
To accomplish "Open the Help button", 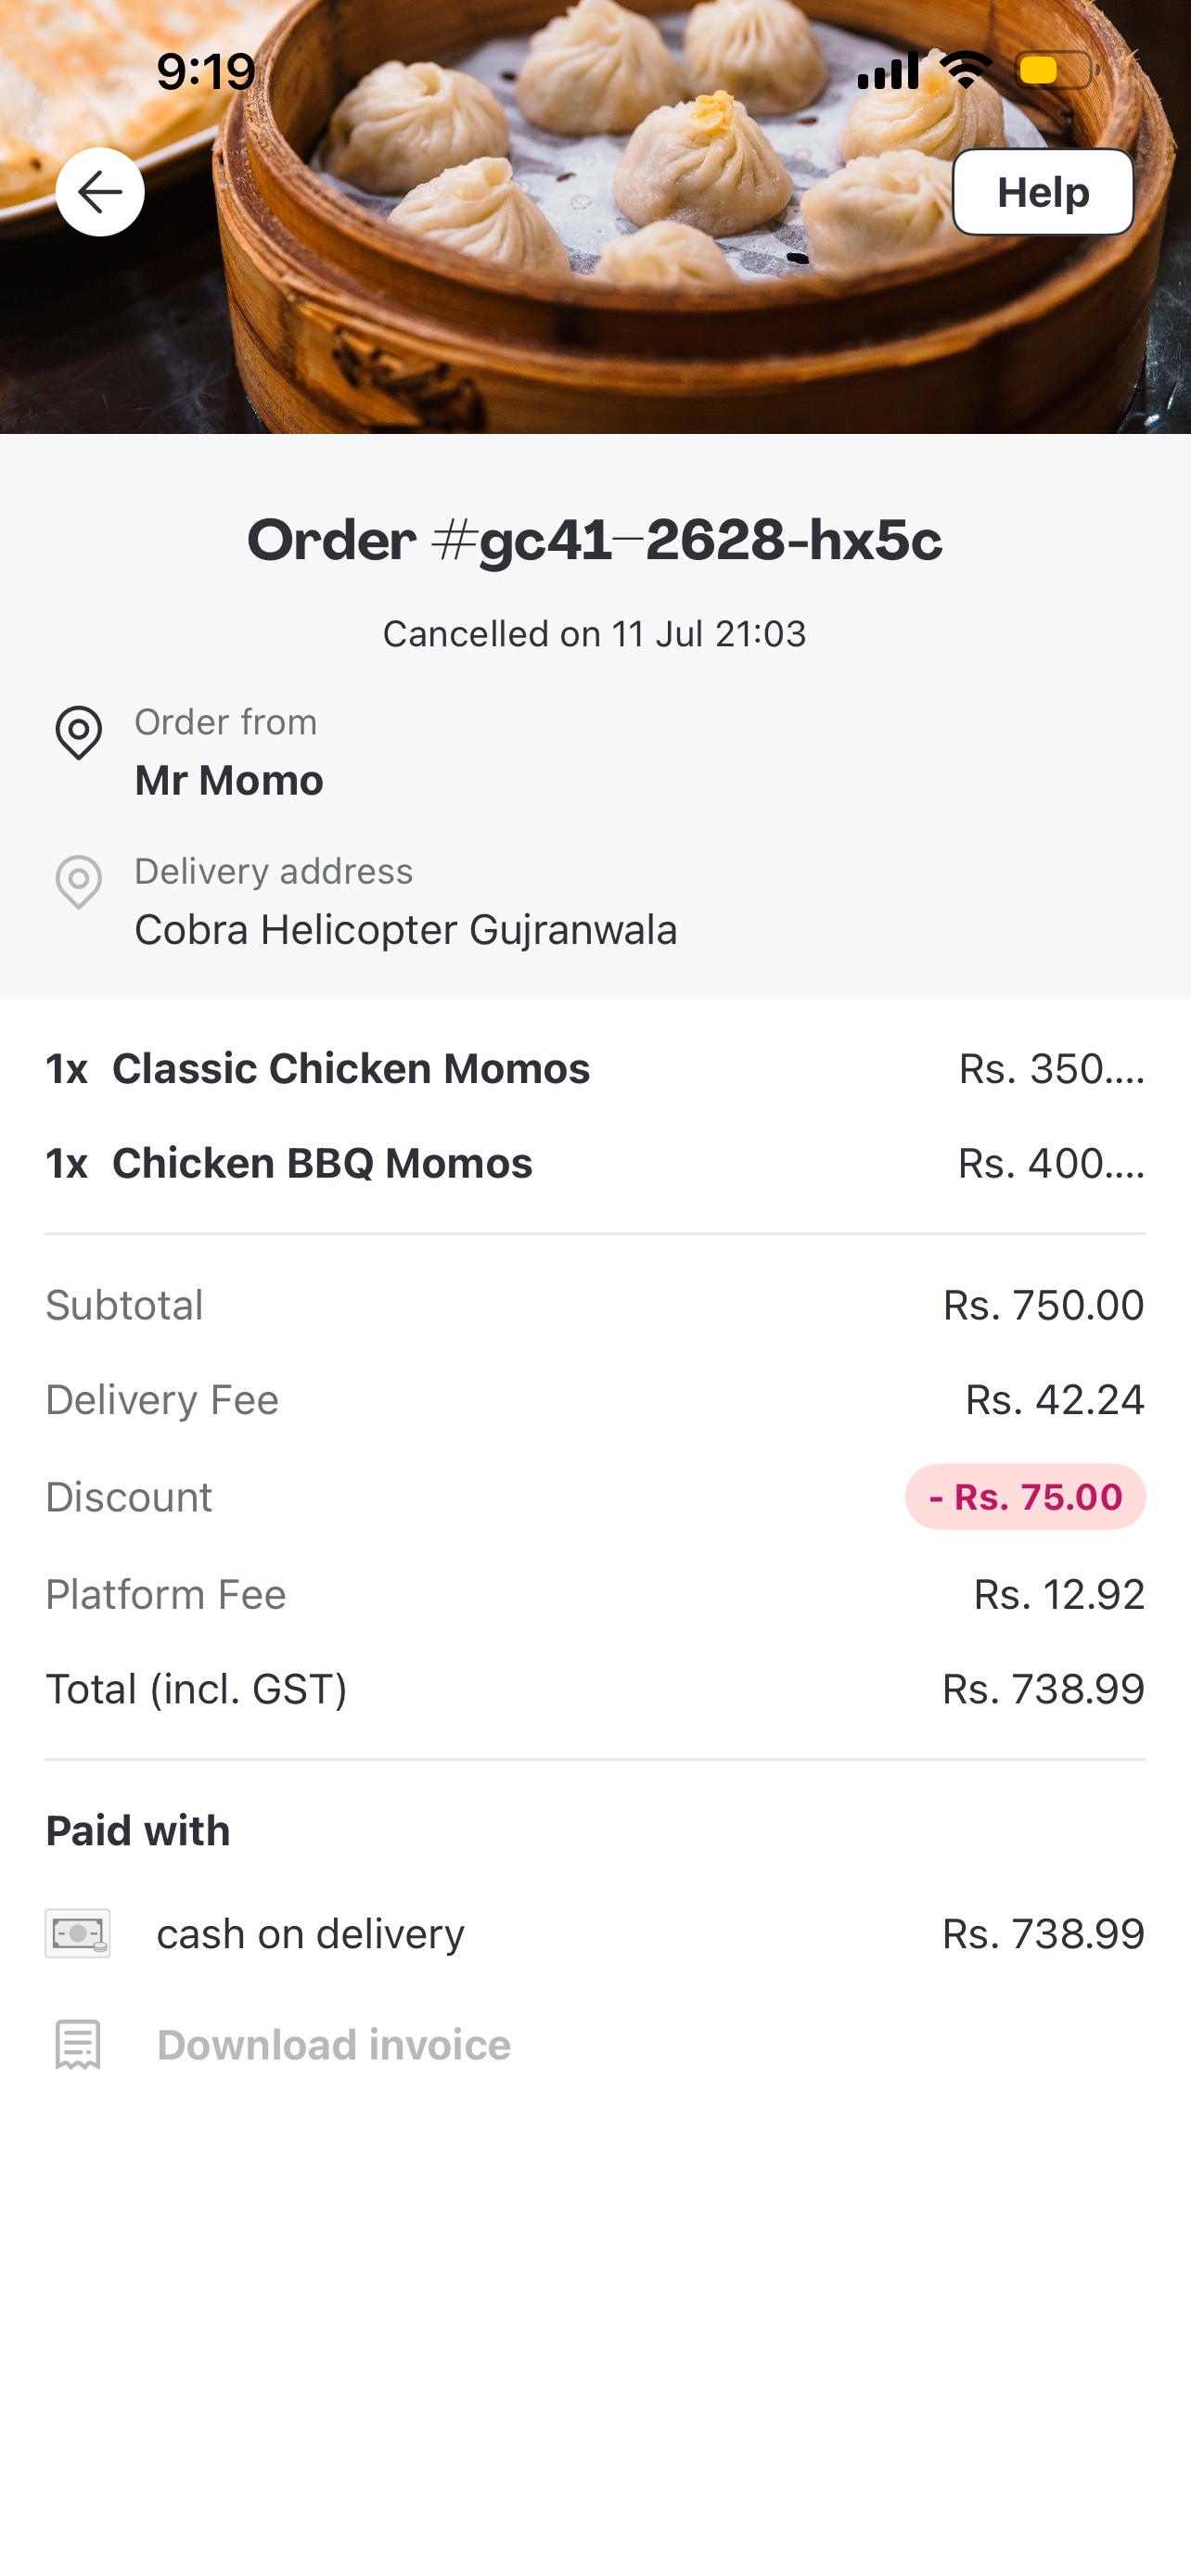I will [x=1042, y=192].
